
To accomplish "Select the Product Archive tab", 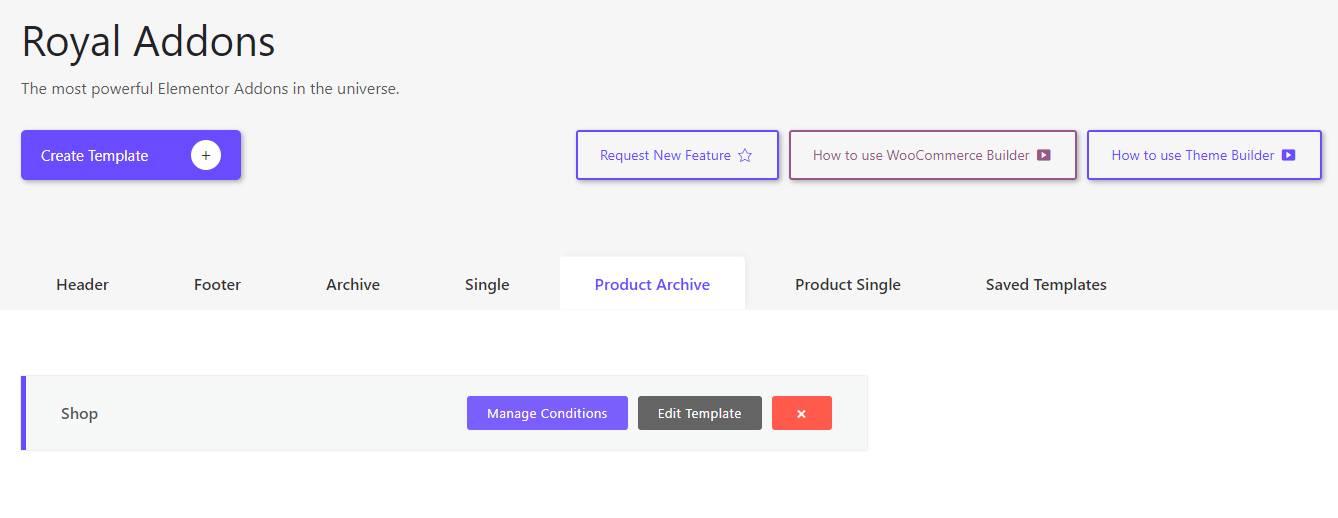I will [x=652, y=284].
